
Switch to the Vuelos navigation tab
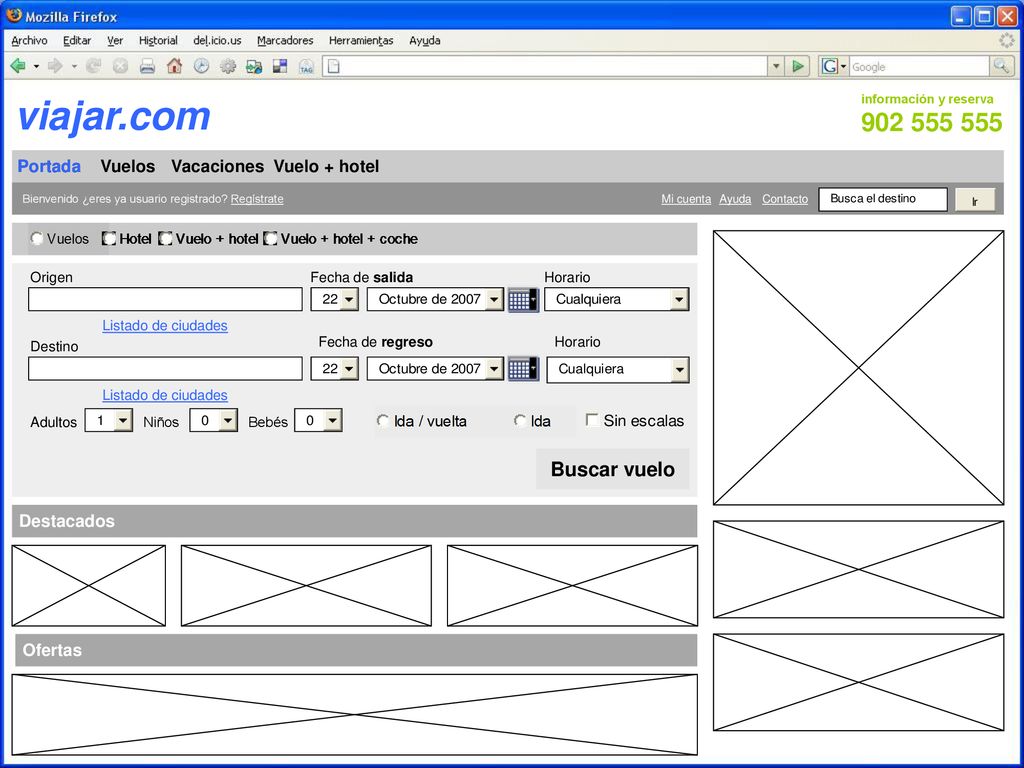(128, 167)
